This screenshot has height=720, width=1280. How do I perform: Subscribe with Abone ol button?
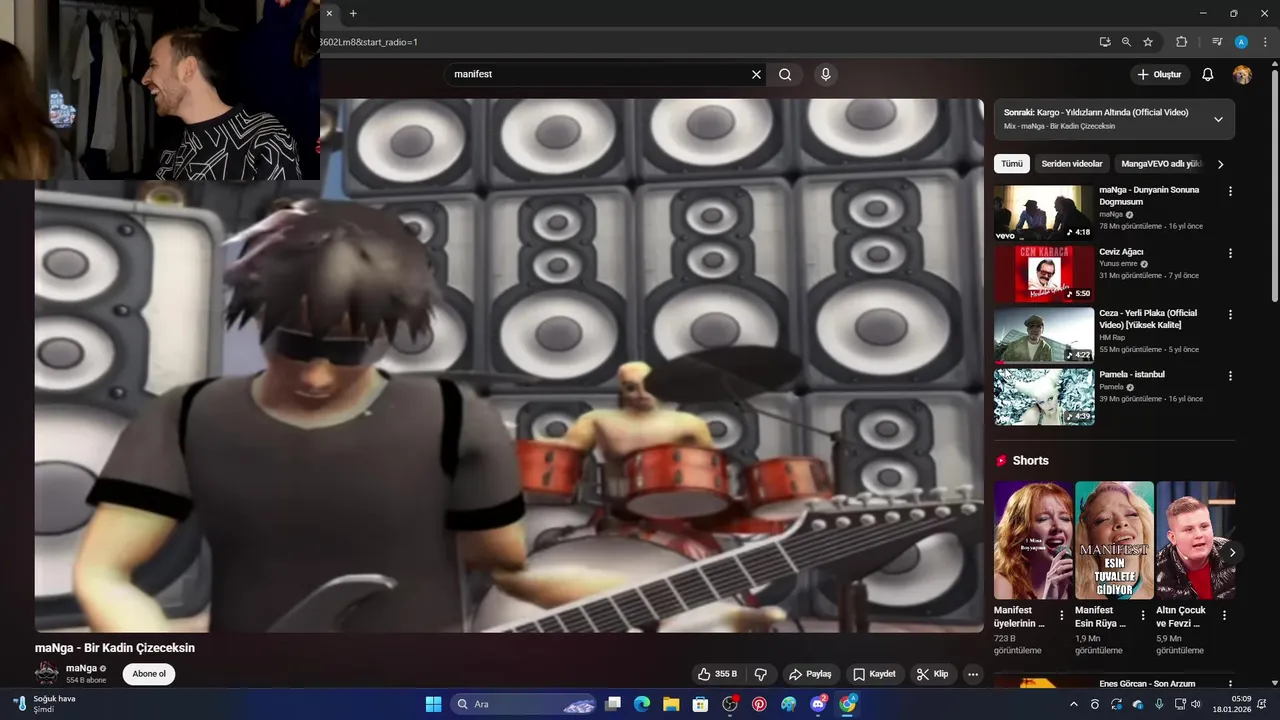pos(149,674)
